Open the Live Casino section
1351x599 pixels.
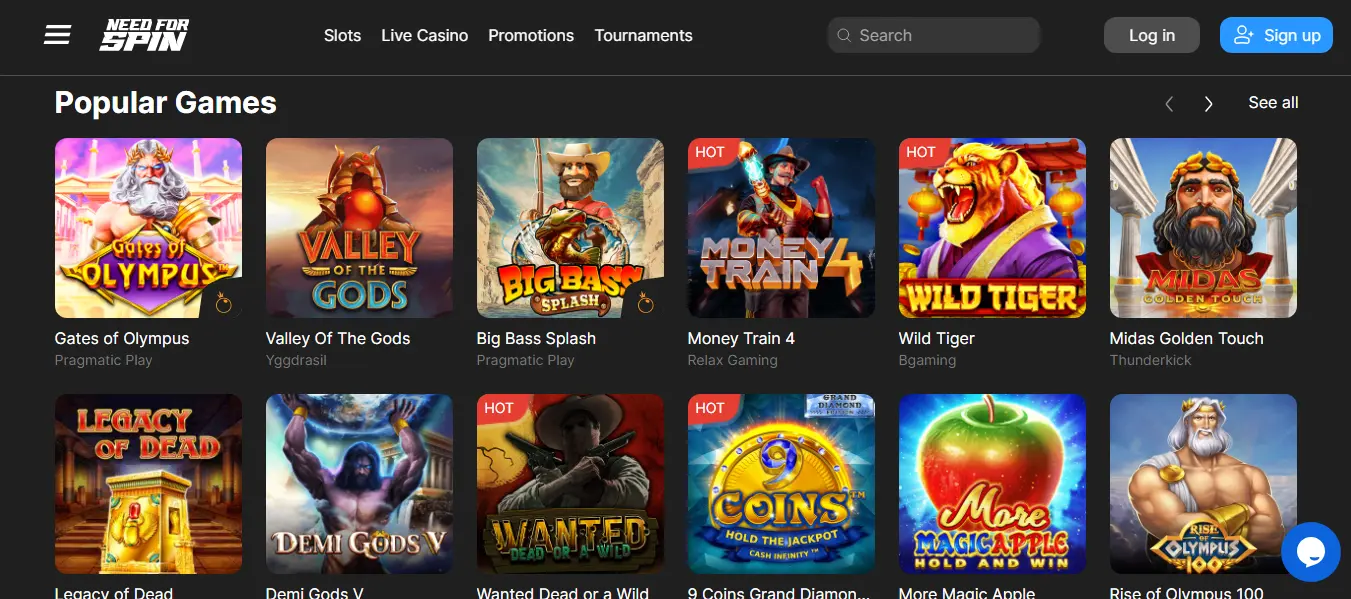pyautogui.click(x=424, y=35)
